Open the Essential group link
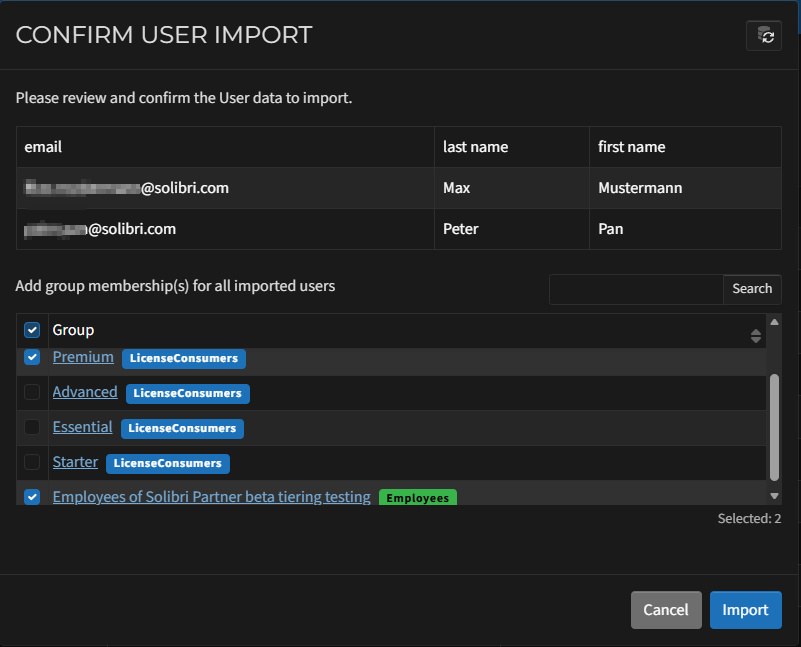Image resolution: width=801 pixels, height=647 pixels. click(82, 427)
